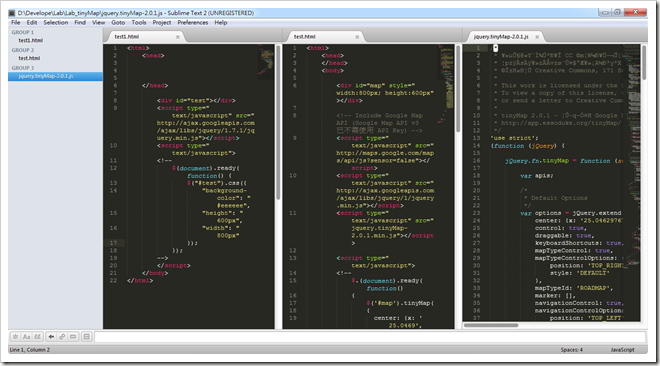The width and height of the screenshot is (660, 366).
Task: Close the test.html tab
Action: point(357,37)
